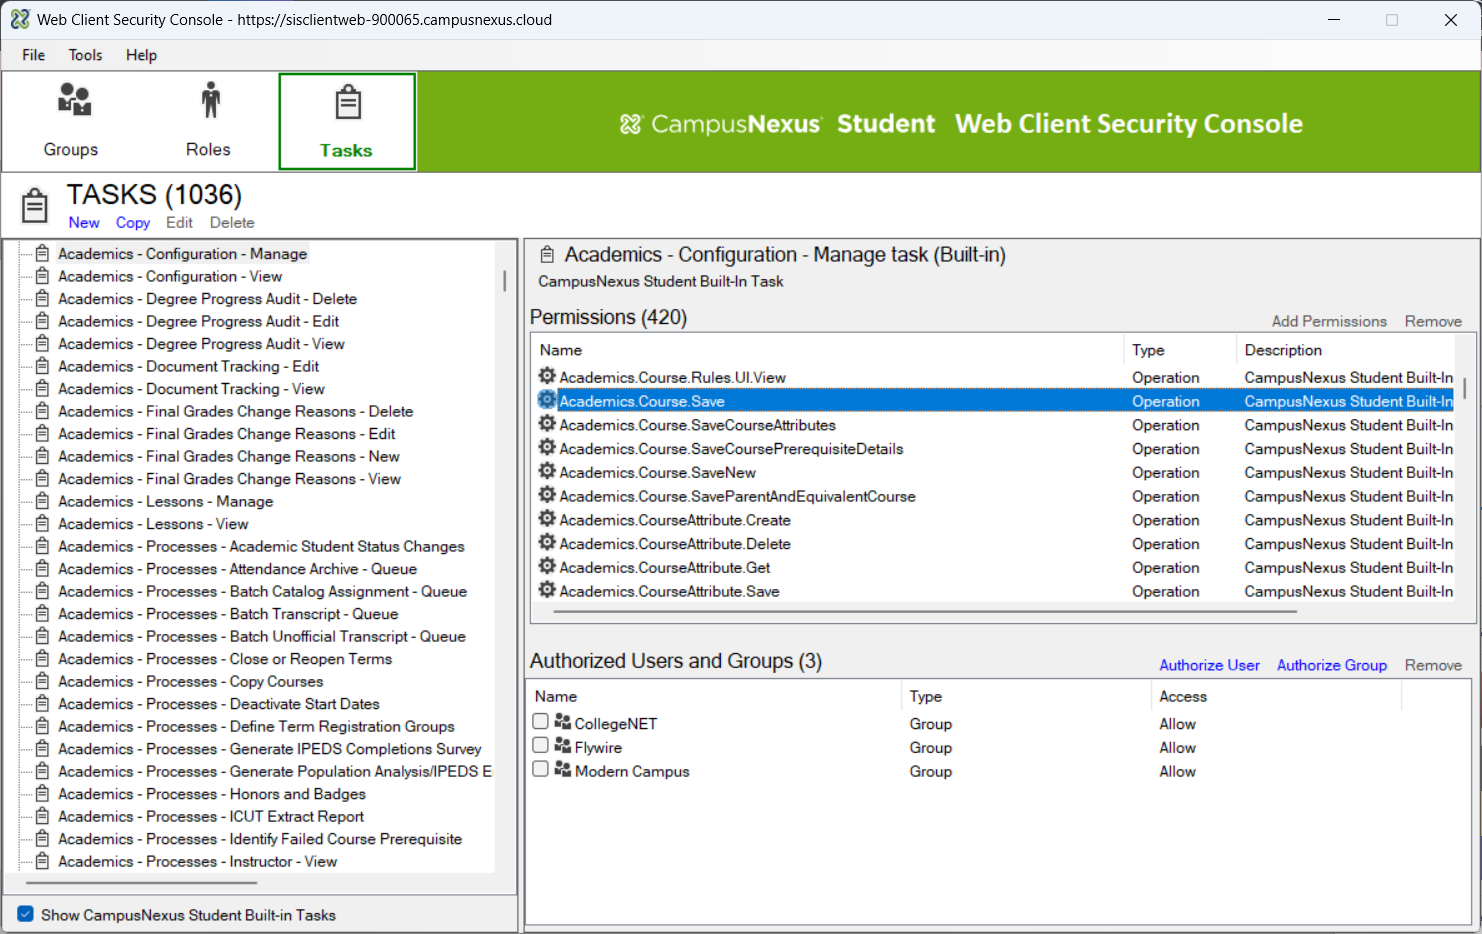Sort permissions by the Type column header
1482x934 pixels.
1180,350
